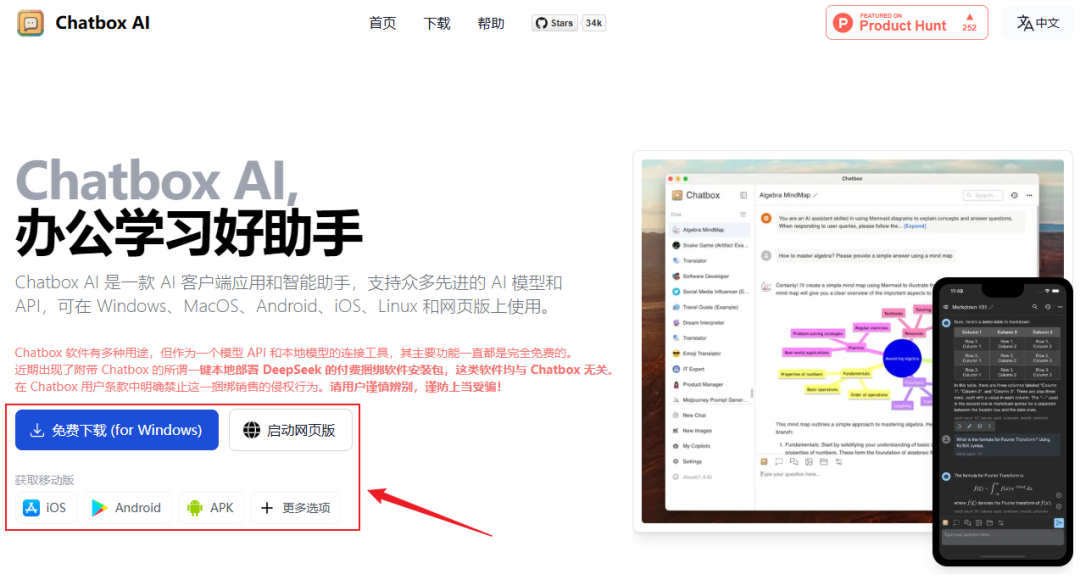Screen dimensions: 1080x580
Task: Launch the web version via 启动网页版
Action: click(x=291, y=430)
